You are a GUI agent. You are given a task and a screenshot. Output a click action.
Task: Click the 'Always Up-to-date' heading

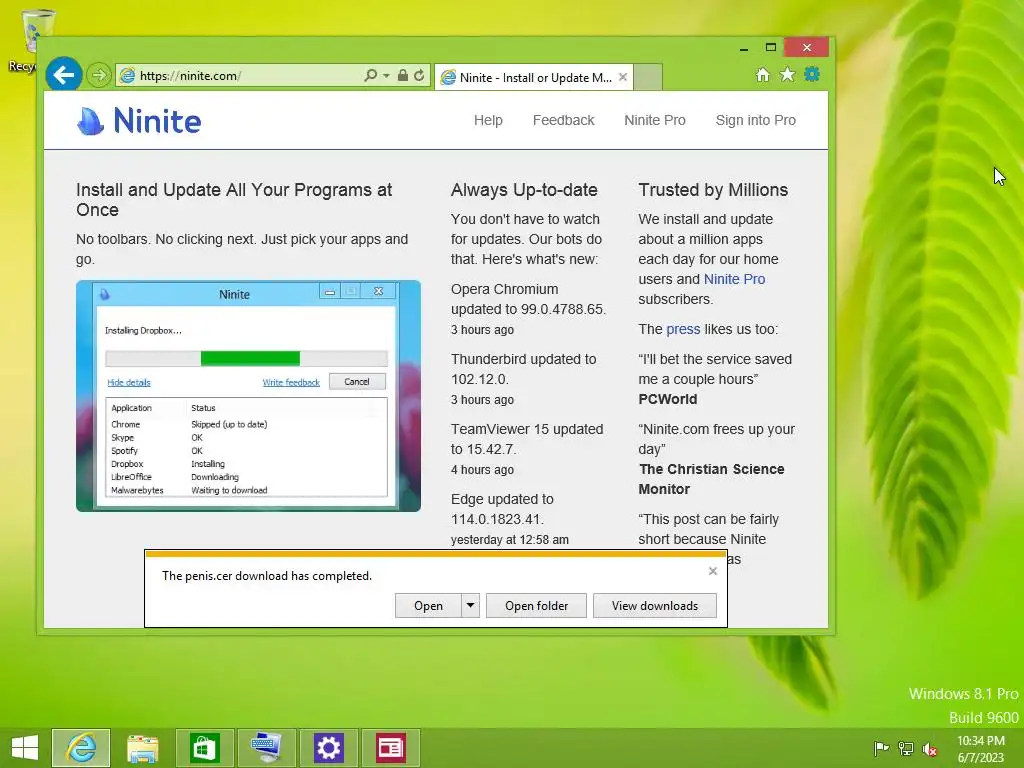click(524, 190)
